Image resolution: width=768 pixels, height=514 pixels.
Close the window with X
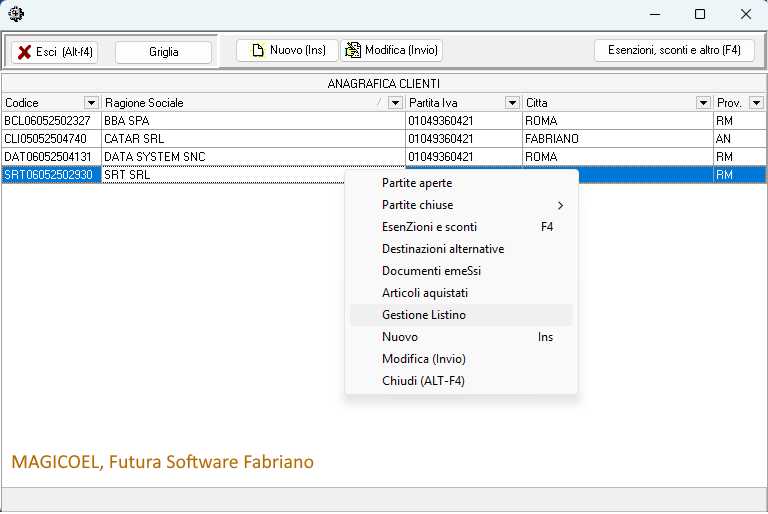[745, 14]
